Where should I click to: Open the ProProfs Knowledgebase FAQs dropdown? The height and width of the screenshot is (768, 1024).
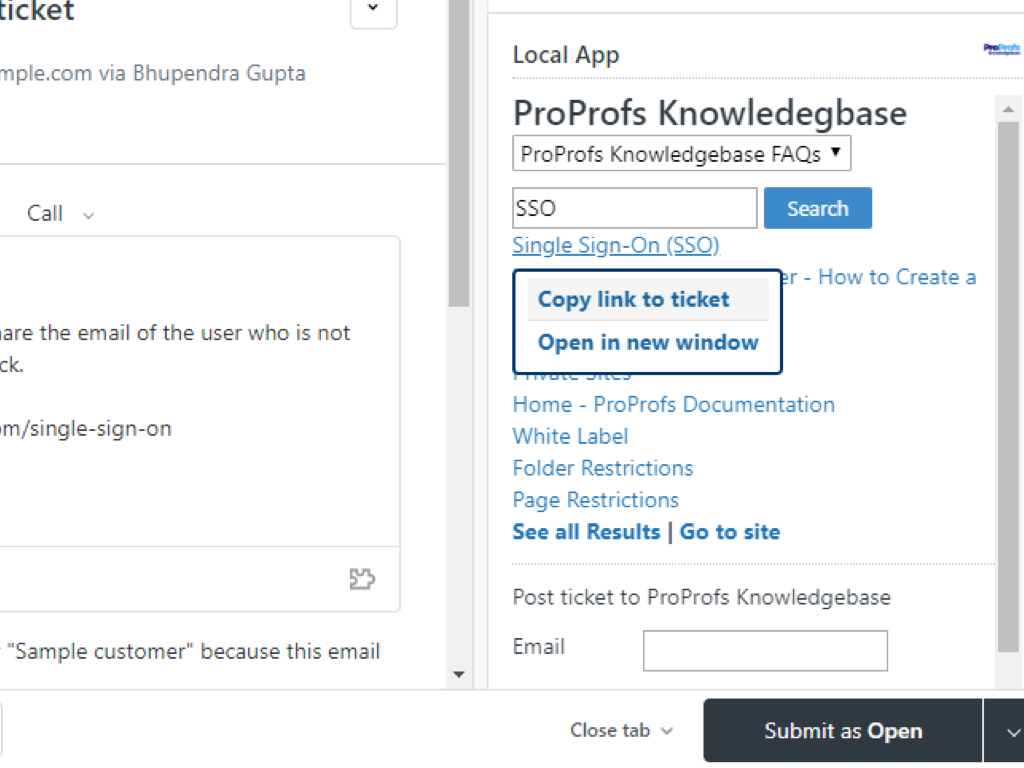(x=681, y=154)
